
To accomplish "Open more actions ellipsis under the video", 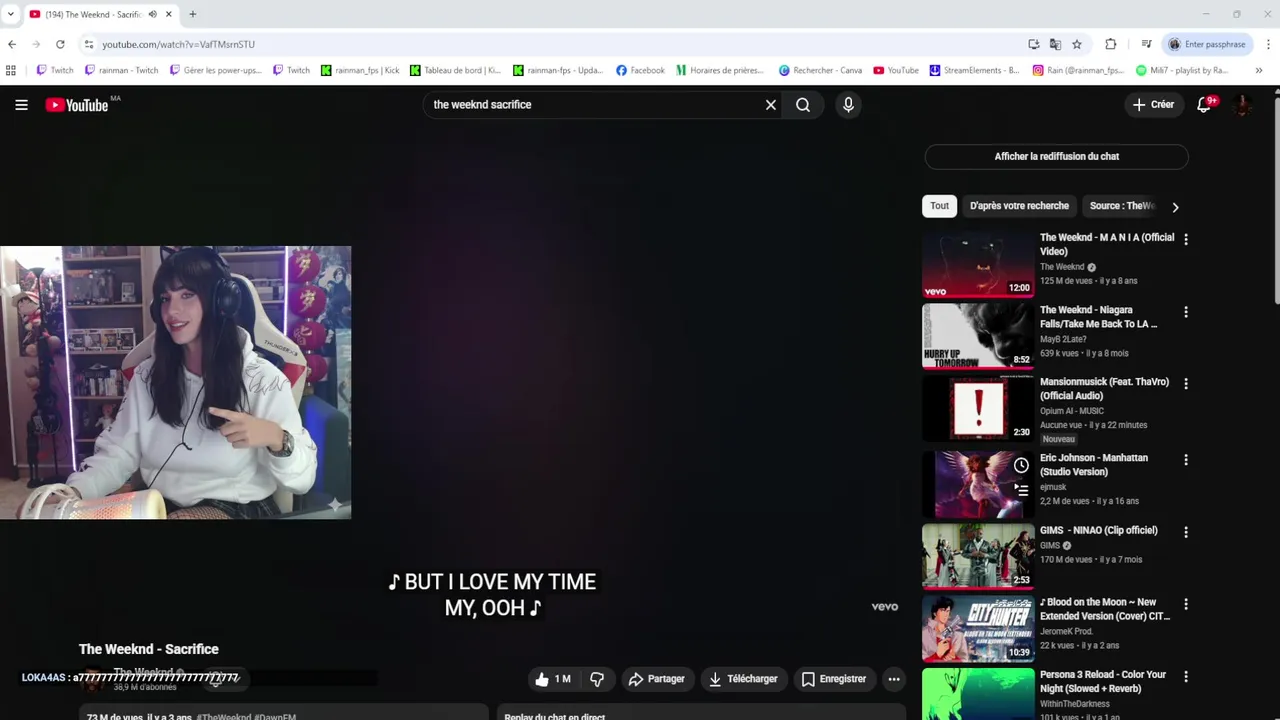I will (x=894, y=679).
